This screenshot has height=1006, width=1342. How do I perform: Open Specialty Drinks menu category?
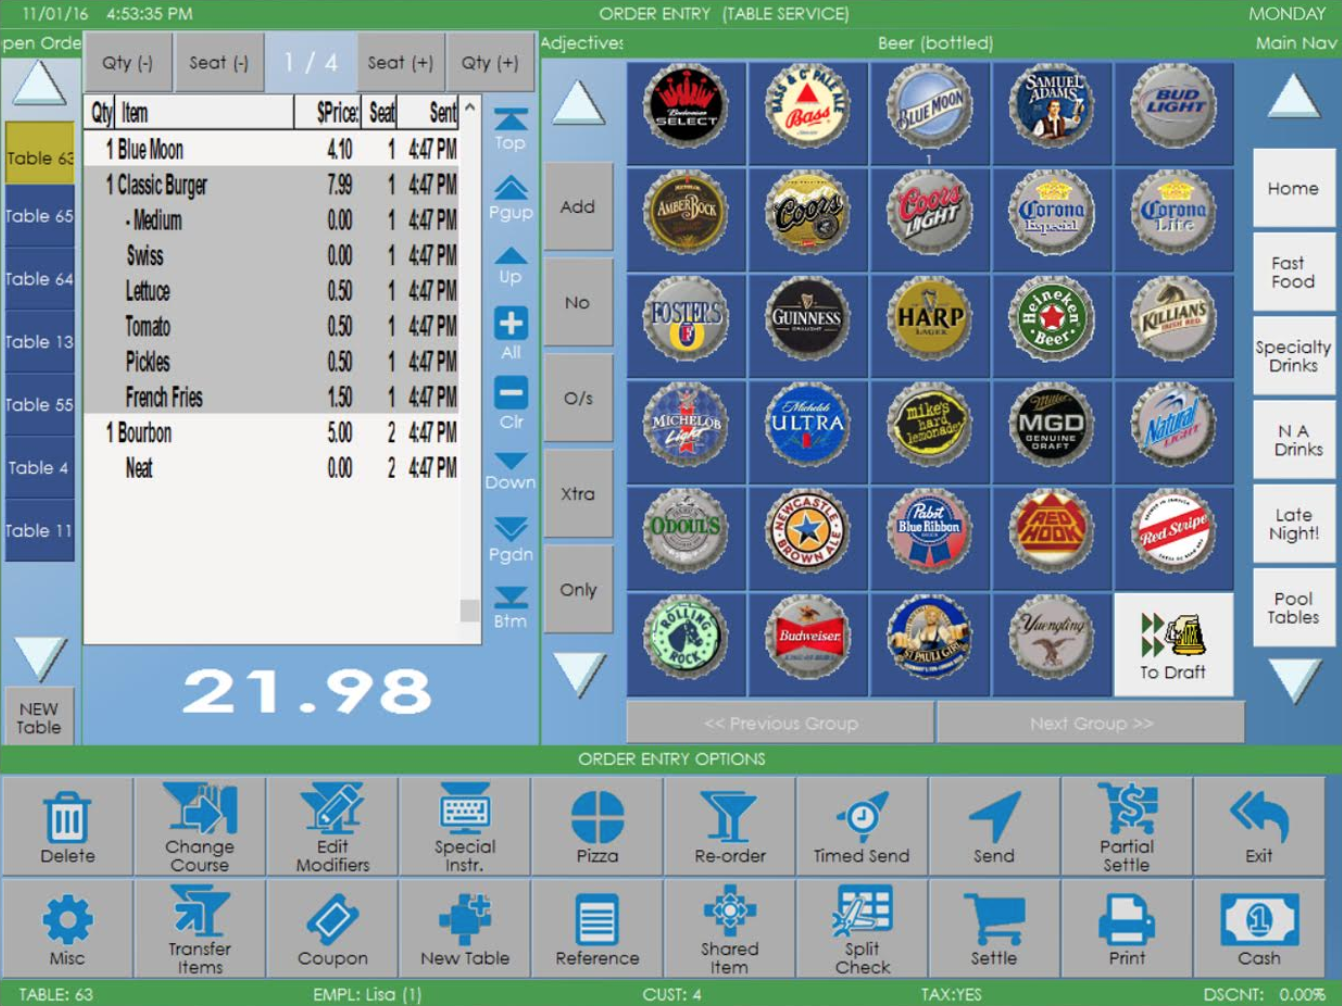click(1292, 356)
